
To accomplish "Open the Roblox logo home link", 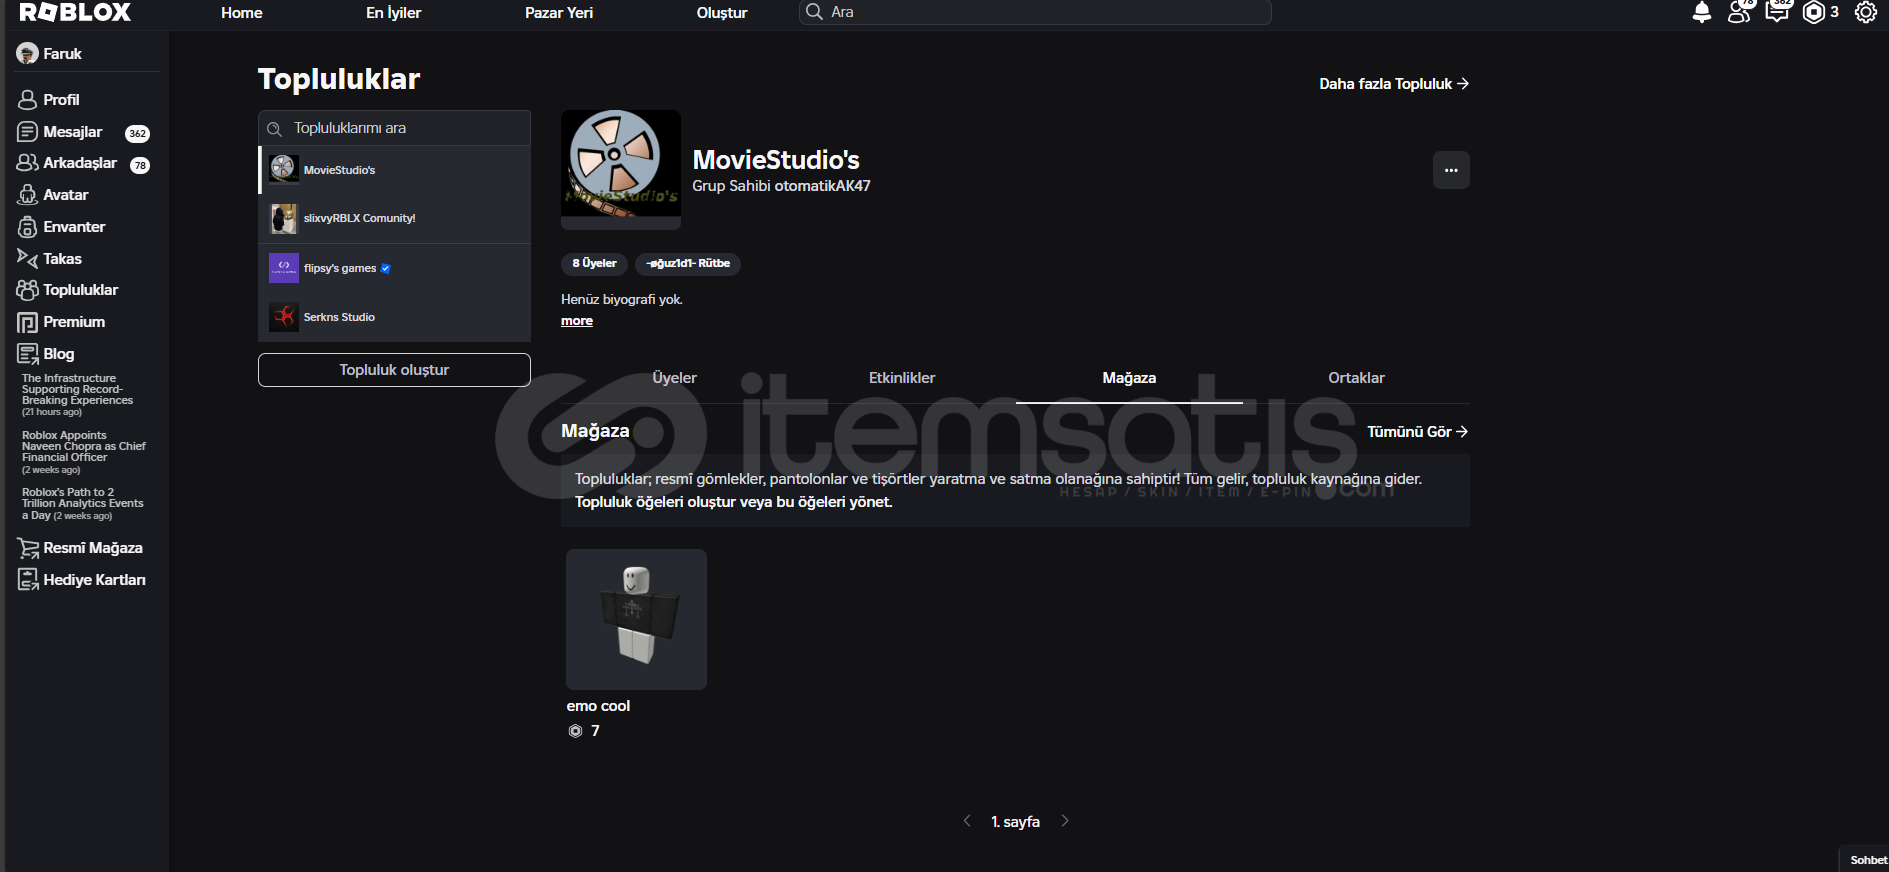I will point(75,12).
